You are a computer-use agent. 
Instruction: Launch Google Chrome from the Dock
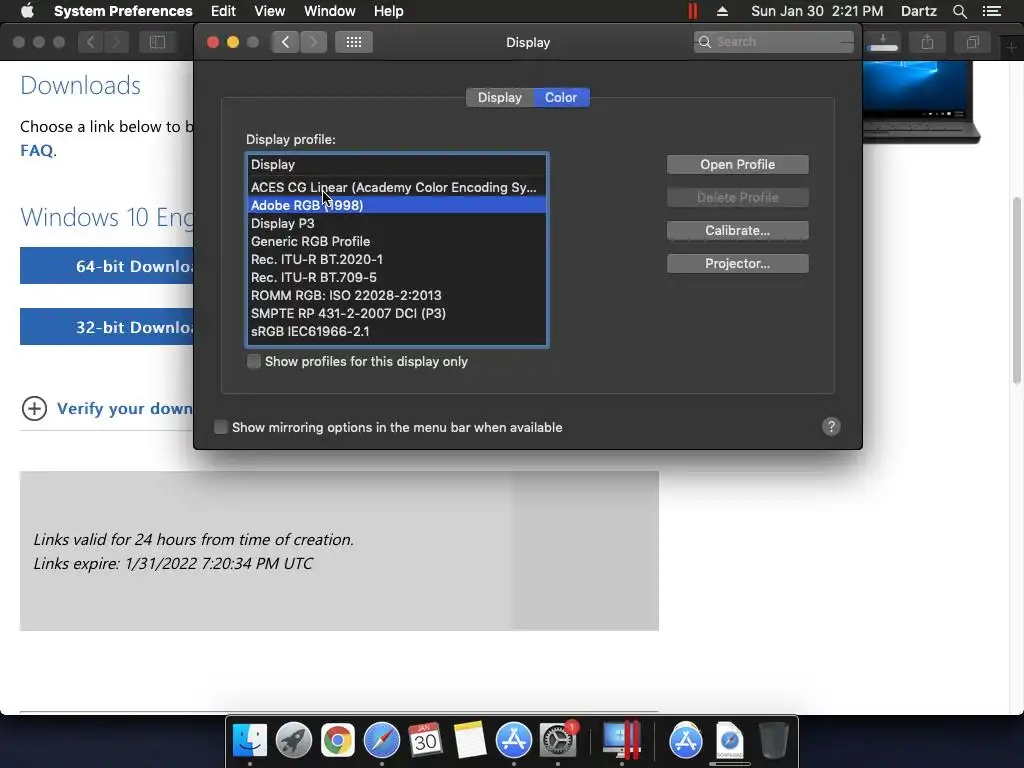point(337,741)
